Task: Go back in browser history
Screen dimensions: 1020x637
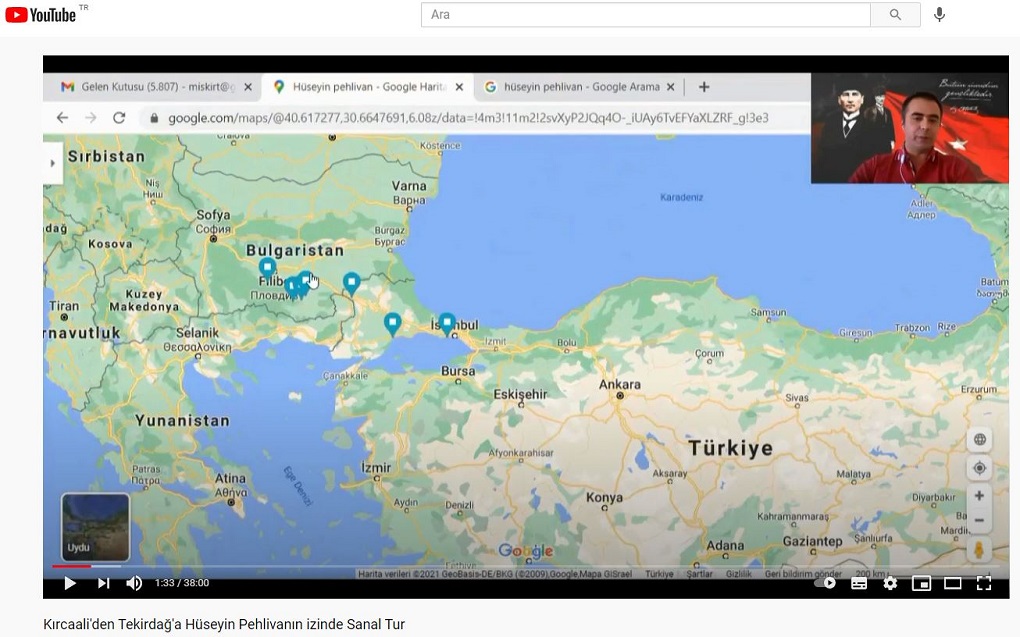Action: (x=62, y=118)
